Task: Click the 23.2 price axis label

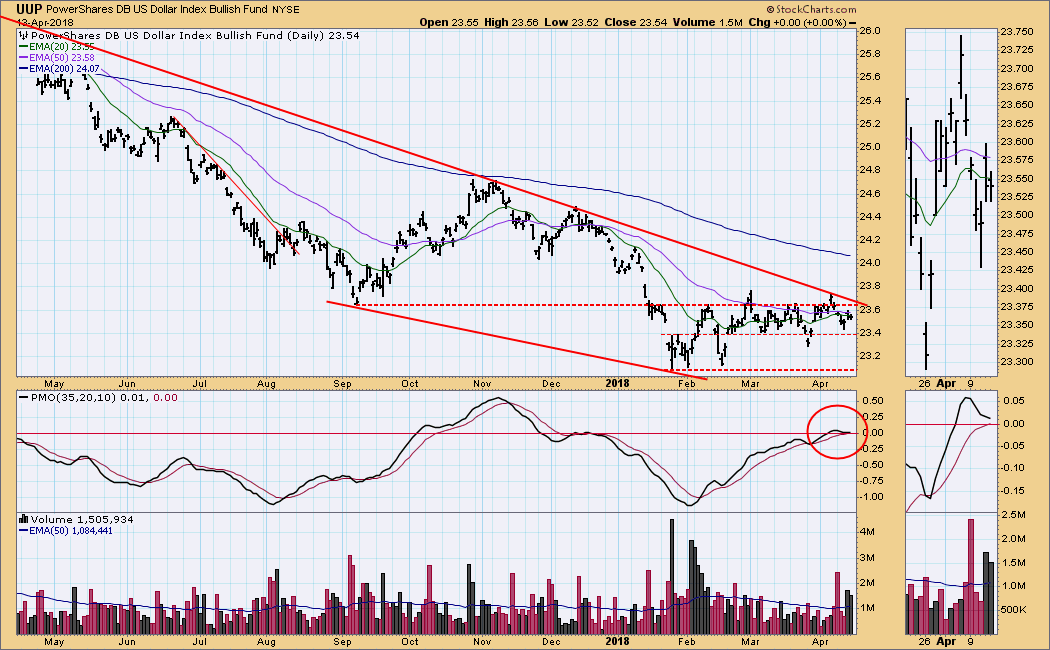Action: click(869, 355)
